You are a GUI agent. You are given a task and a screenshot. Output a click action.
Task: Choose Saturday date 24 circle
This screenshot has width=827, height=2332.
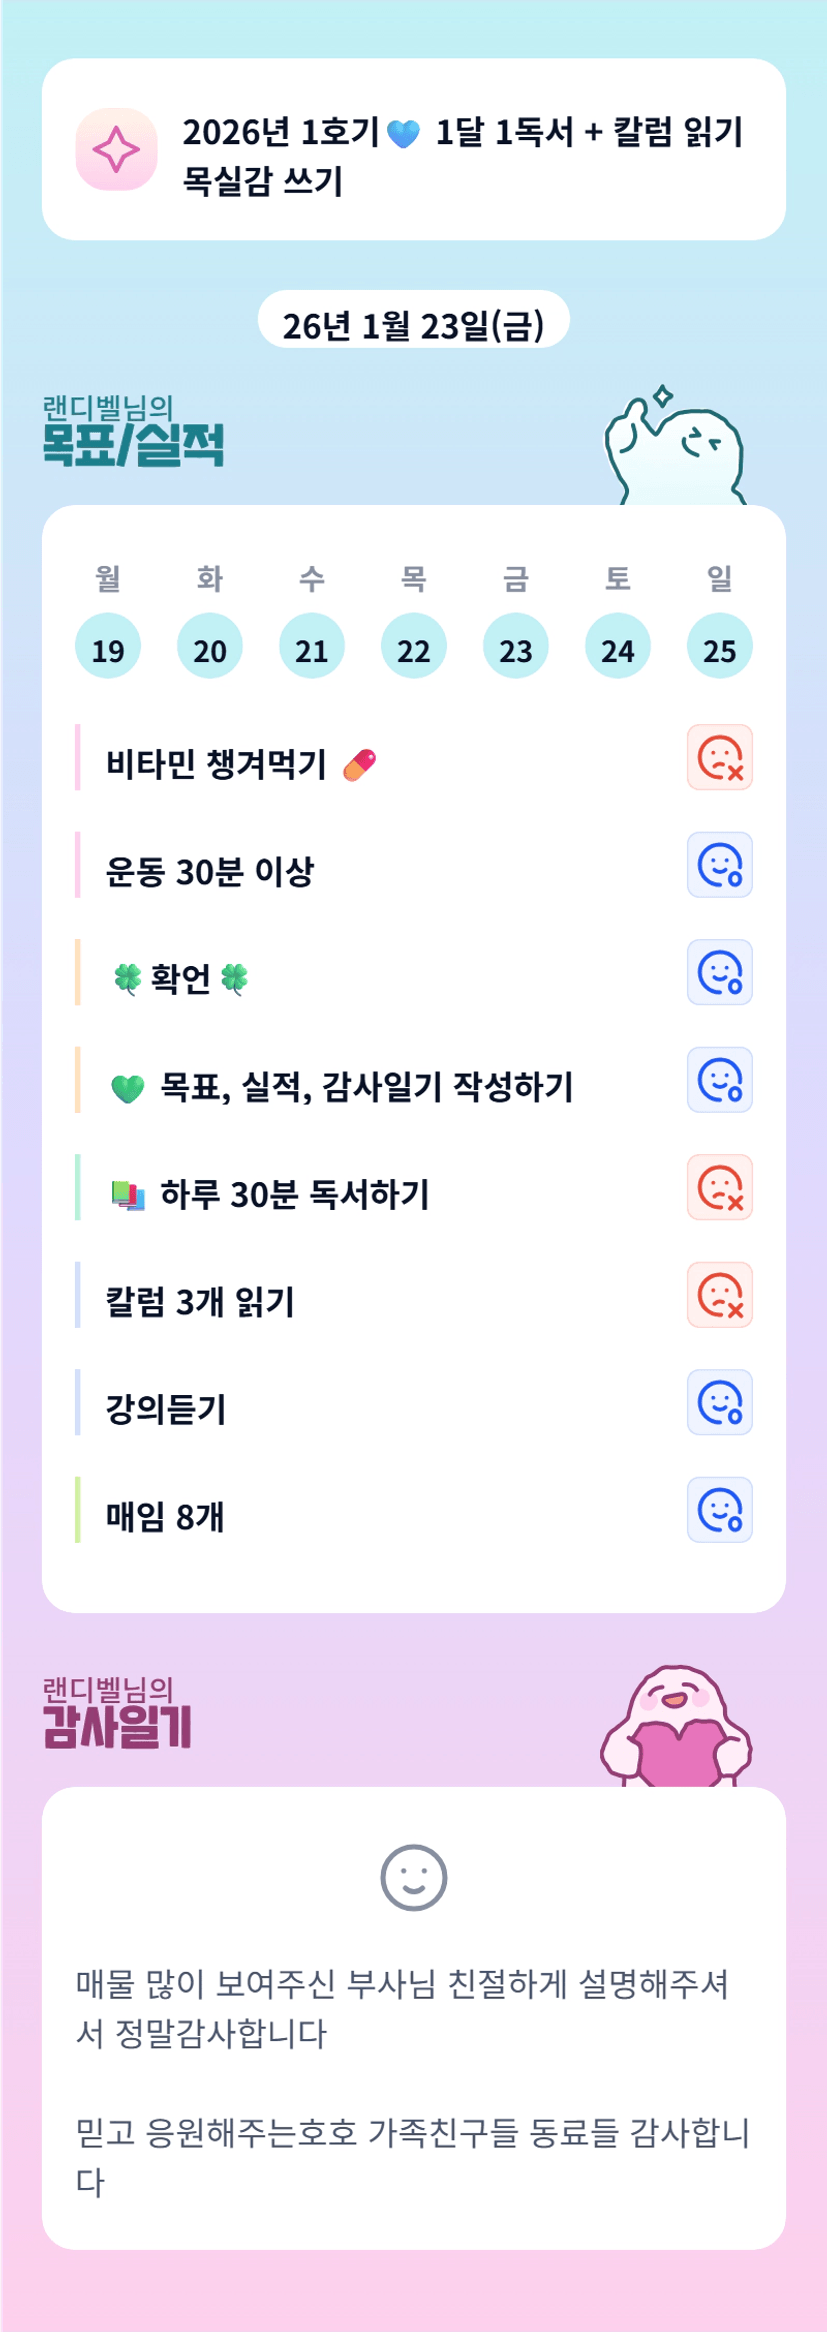(618, 646)
